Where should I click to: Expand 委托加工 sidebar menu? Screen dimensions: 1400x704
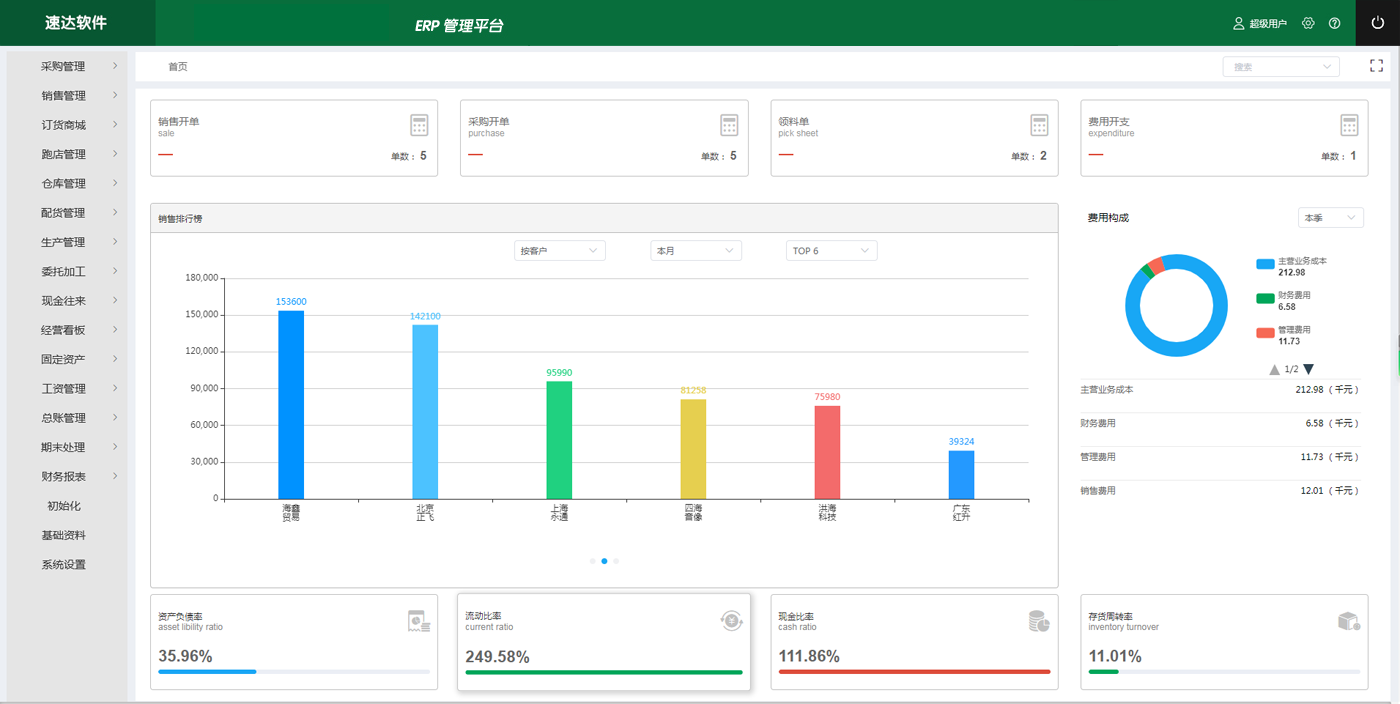coord(67,271)
